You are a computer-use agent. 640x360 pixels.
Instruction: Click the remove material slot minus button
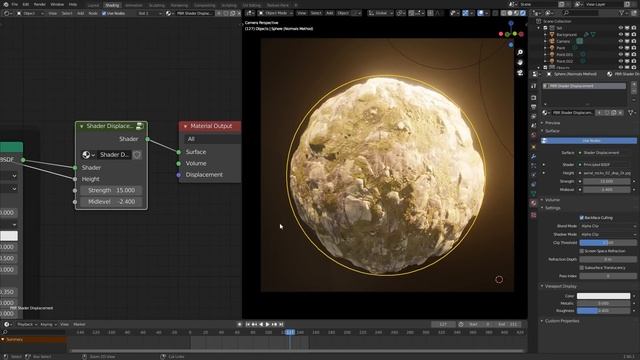(634, 90)
